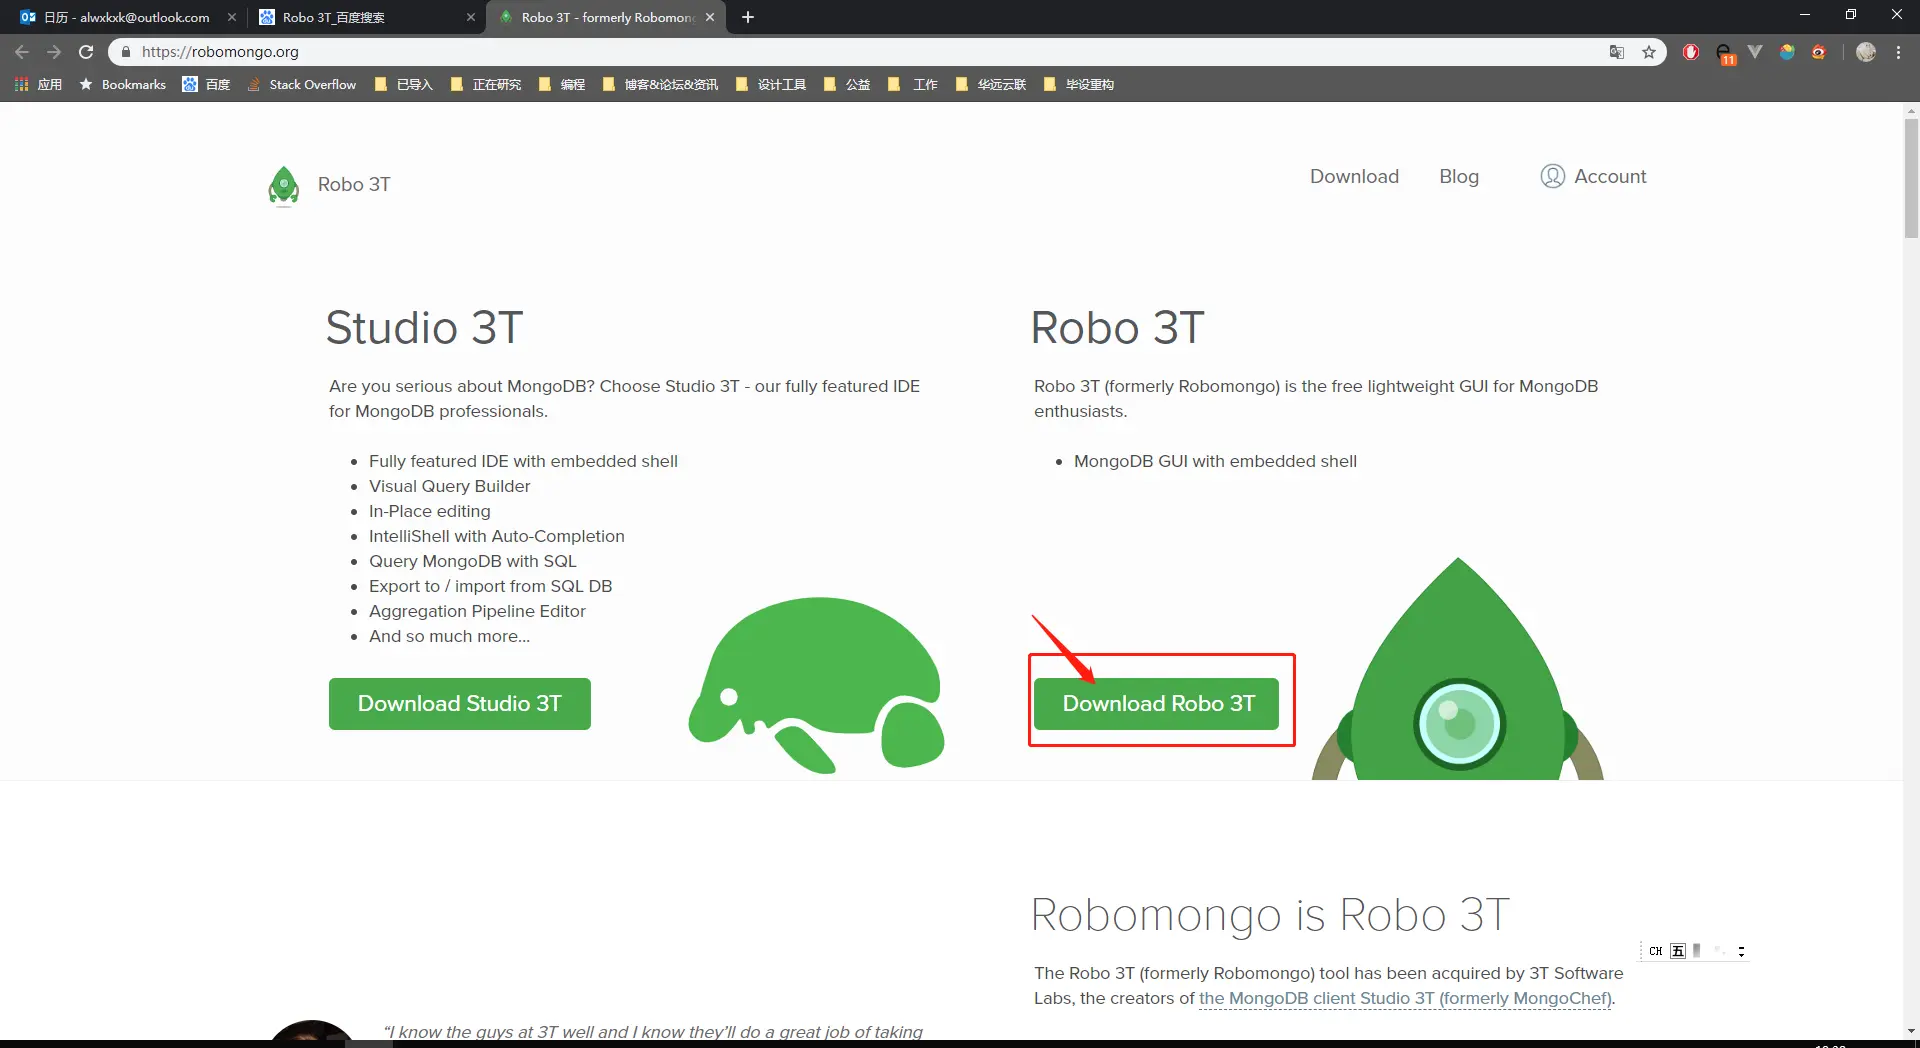Switch to the Robo 3T_百度搜索 tab
The width and height of the screenshot is (1920, 1048).
[x=365, y=17]
